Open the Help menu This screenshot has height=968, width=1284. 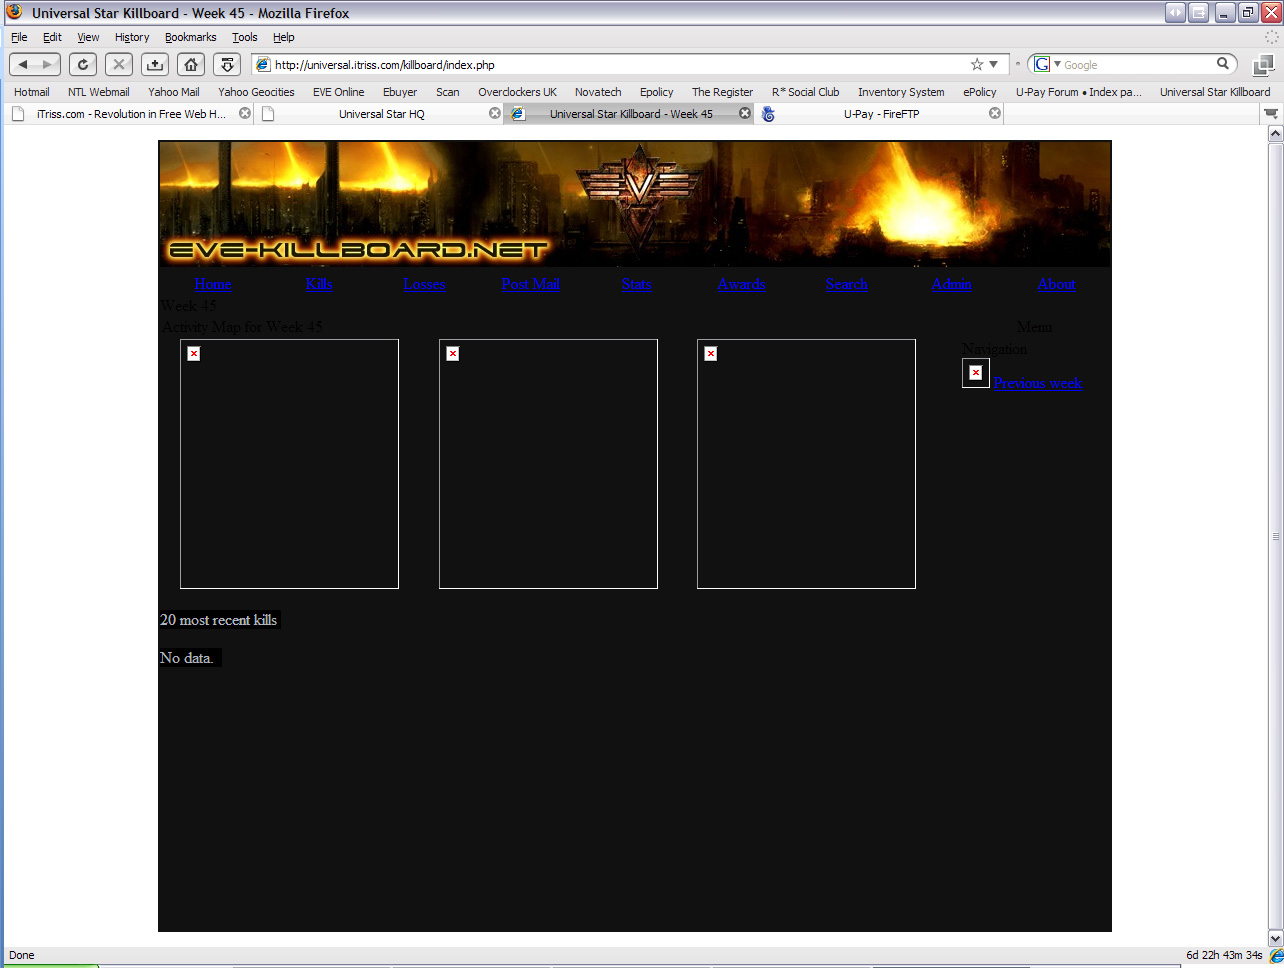(x=284, y=37)
